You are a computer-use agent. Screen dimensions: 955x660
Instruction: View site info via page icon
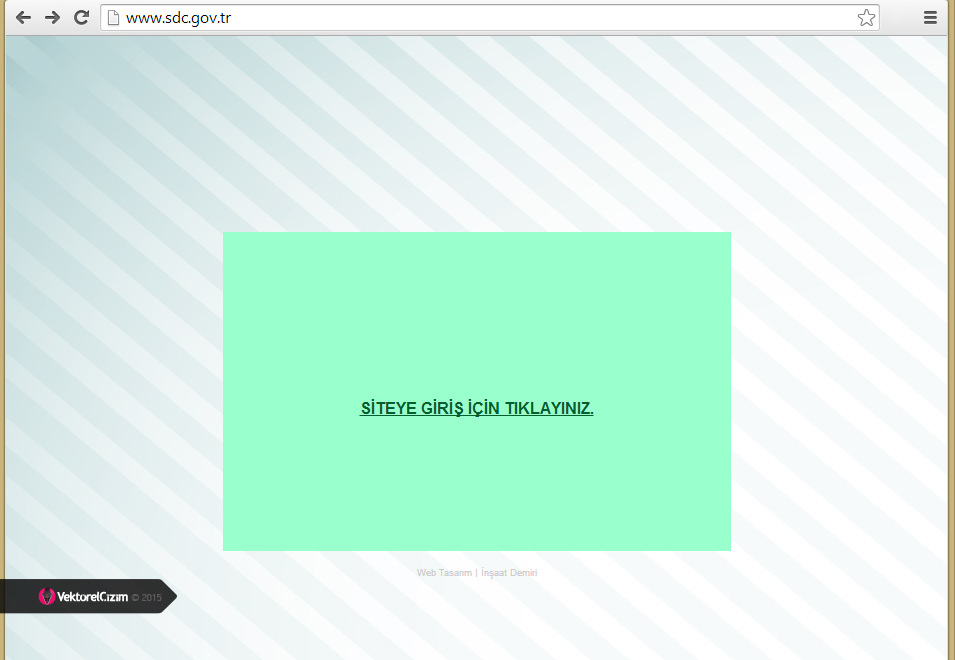[113, 17]
